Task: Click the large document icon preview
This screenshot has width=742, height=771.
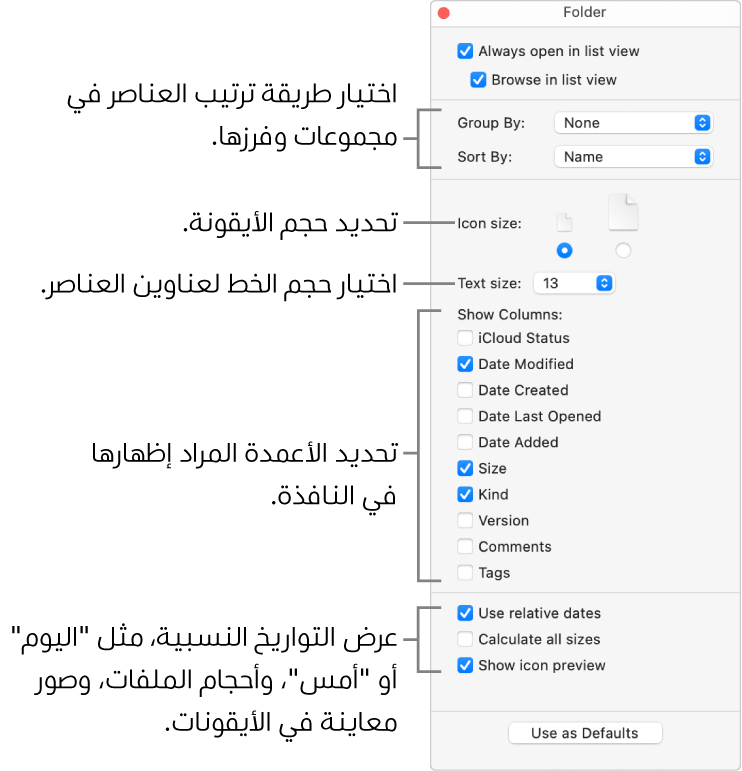Action: [623, 213]
